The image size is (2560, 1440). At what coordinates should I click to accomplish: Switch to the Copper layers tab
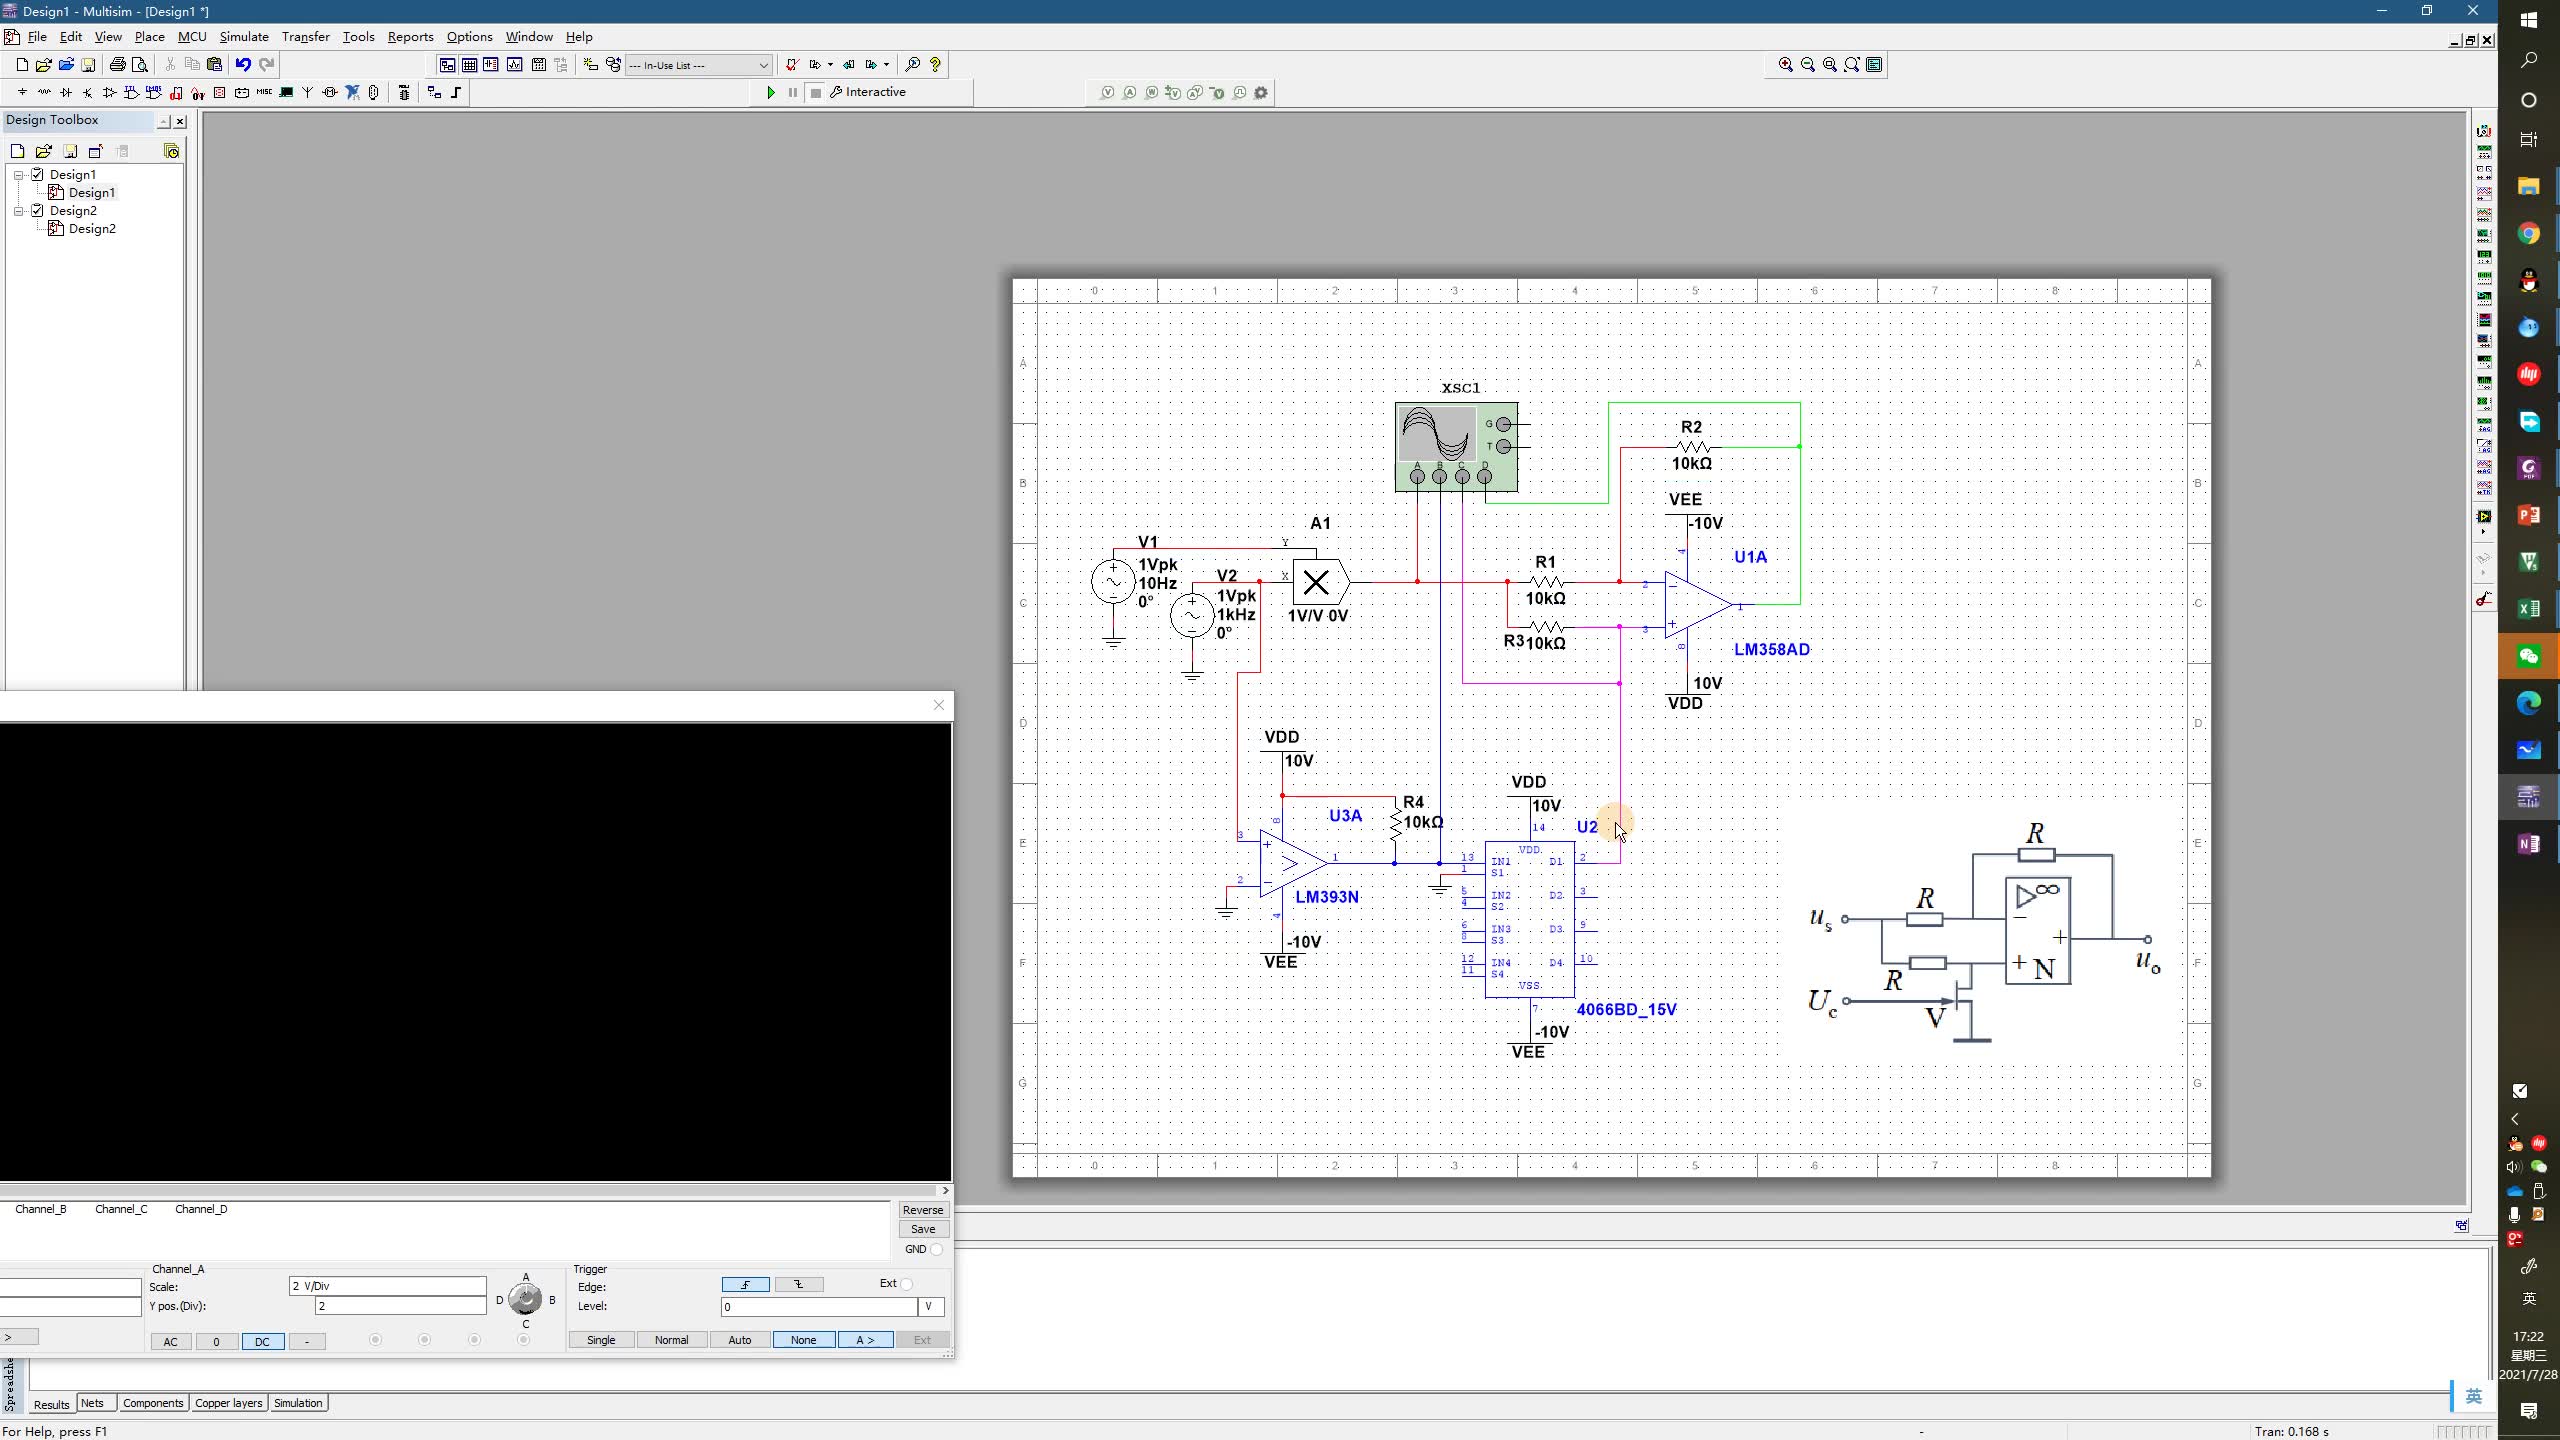[229, 1404]
